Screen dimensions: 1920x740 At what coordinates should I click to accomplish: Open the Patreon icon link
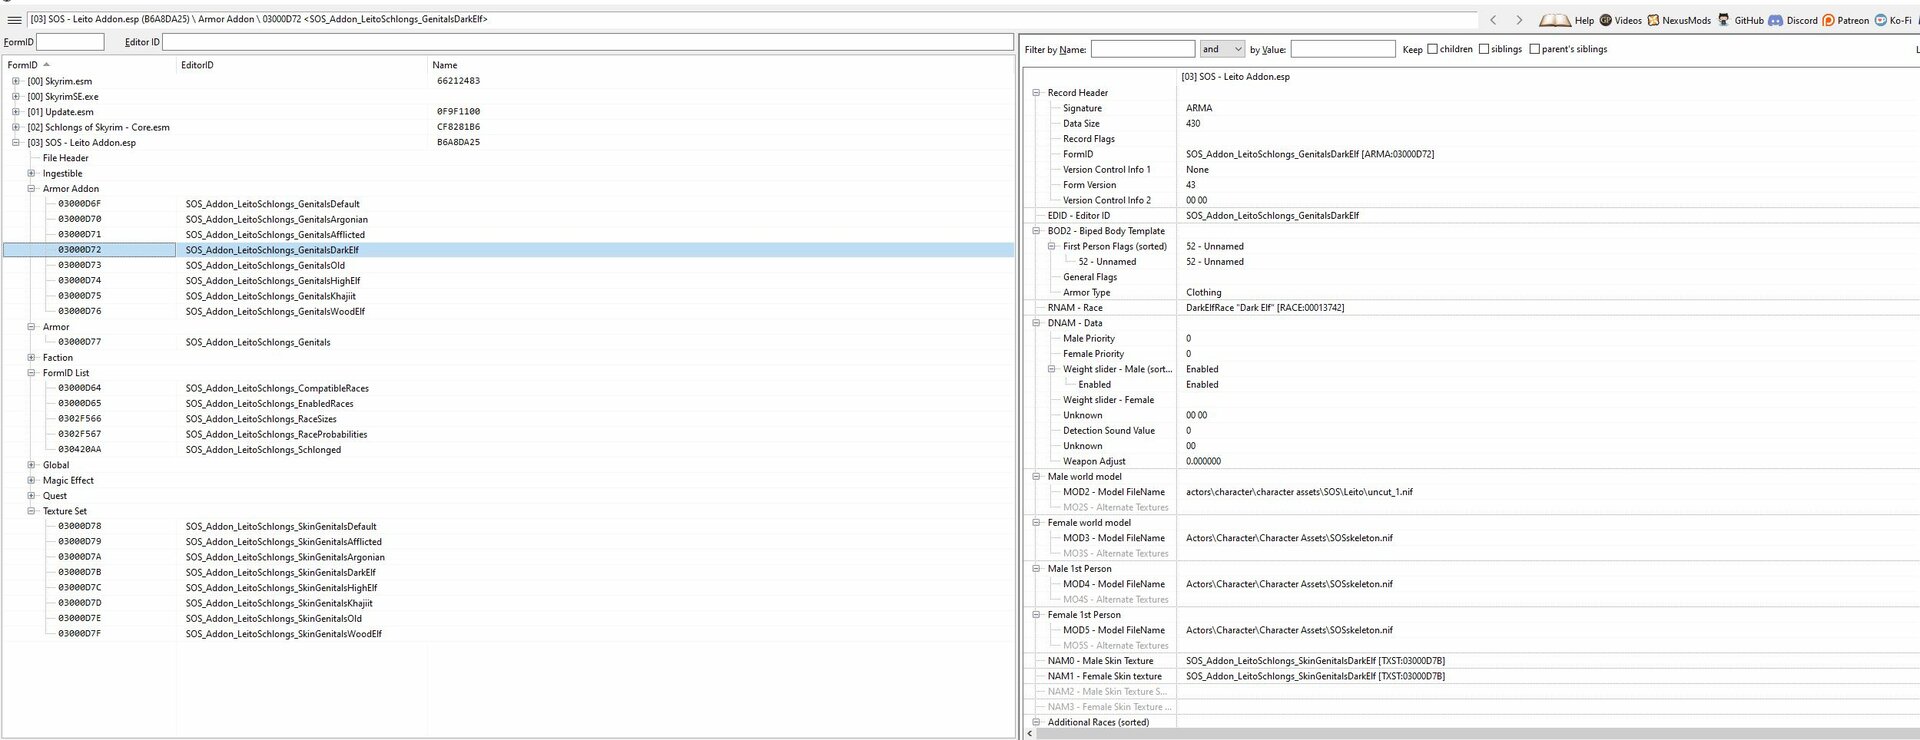[x=1828, y=20]
